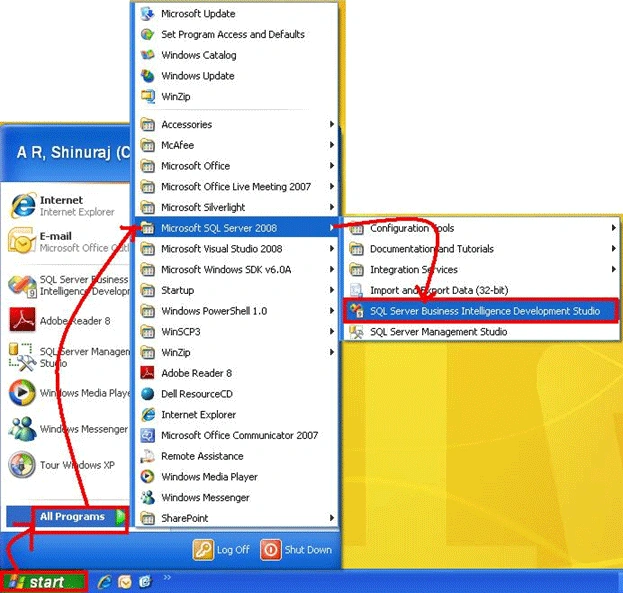623x593 pixels.
Task: Click the Configuration Tools folder icon
Action: [356, 228]
